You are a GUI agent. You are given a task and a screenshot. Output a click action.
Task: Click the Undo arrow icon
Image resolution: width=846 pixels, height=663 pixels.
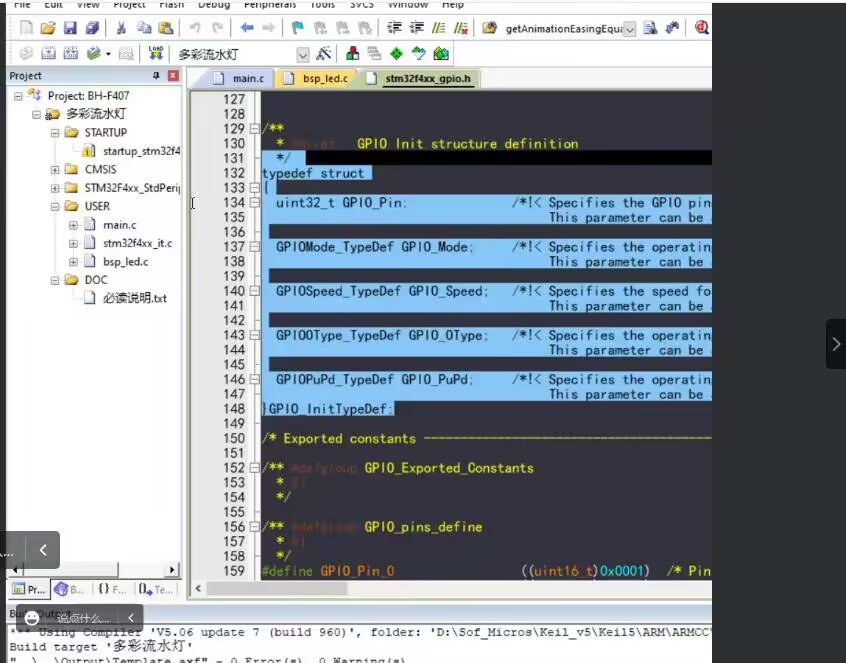(195, 28)
